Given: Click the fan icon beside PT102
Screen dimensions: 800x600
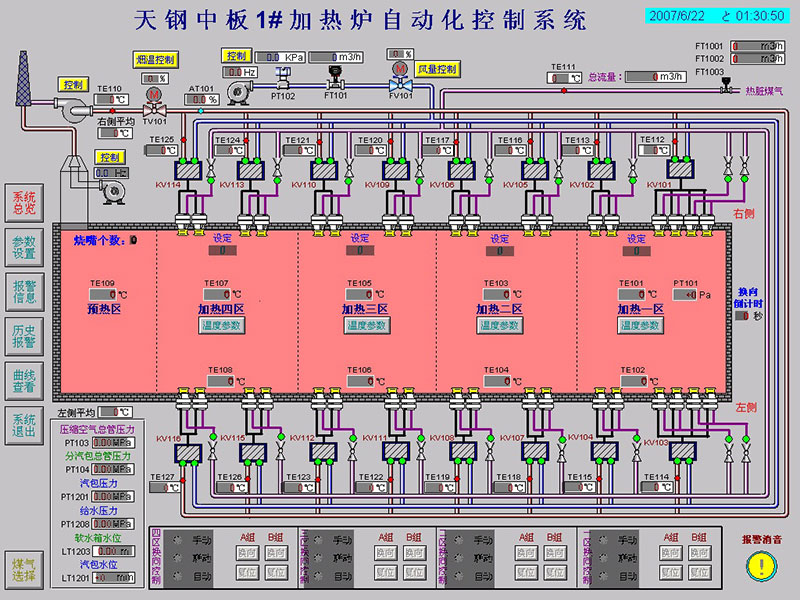Looking at the screenshot, I should pyautogui.click(x=239, y=90).
